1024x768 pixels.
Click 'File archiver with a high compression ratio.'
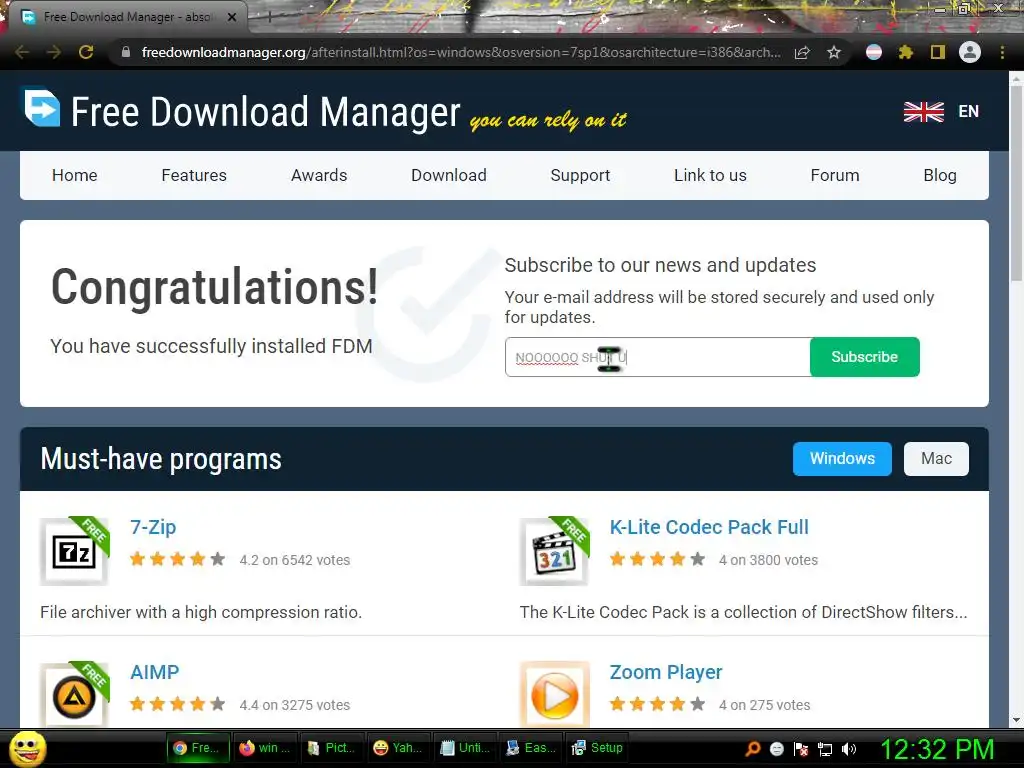[200, 612]
